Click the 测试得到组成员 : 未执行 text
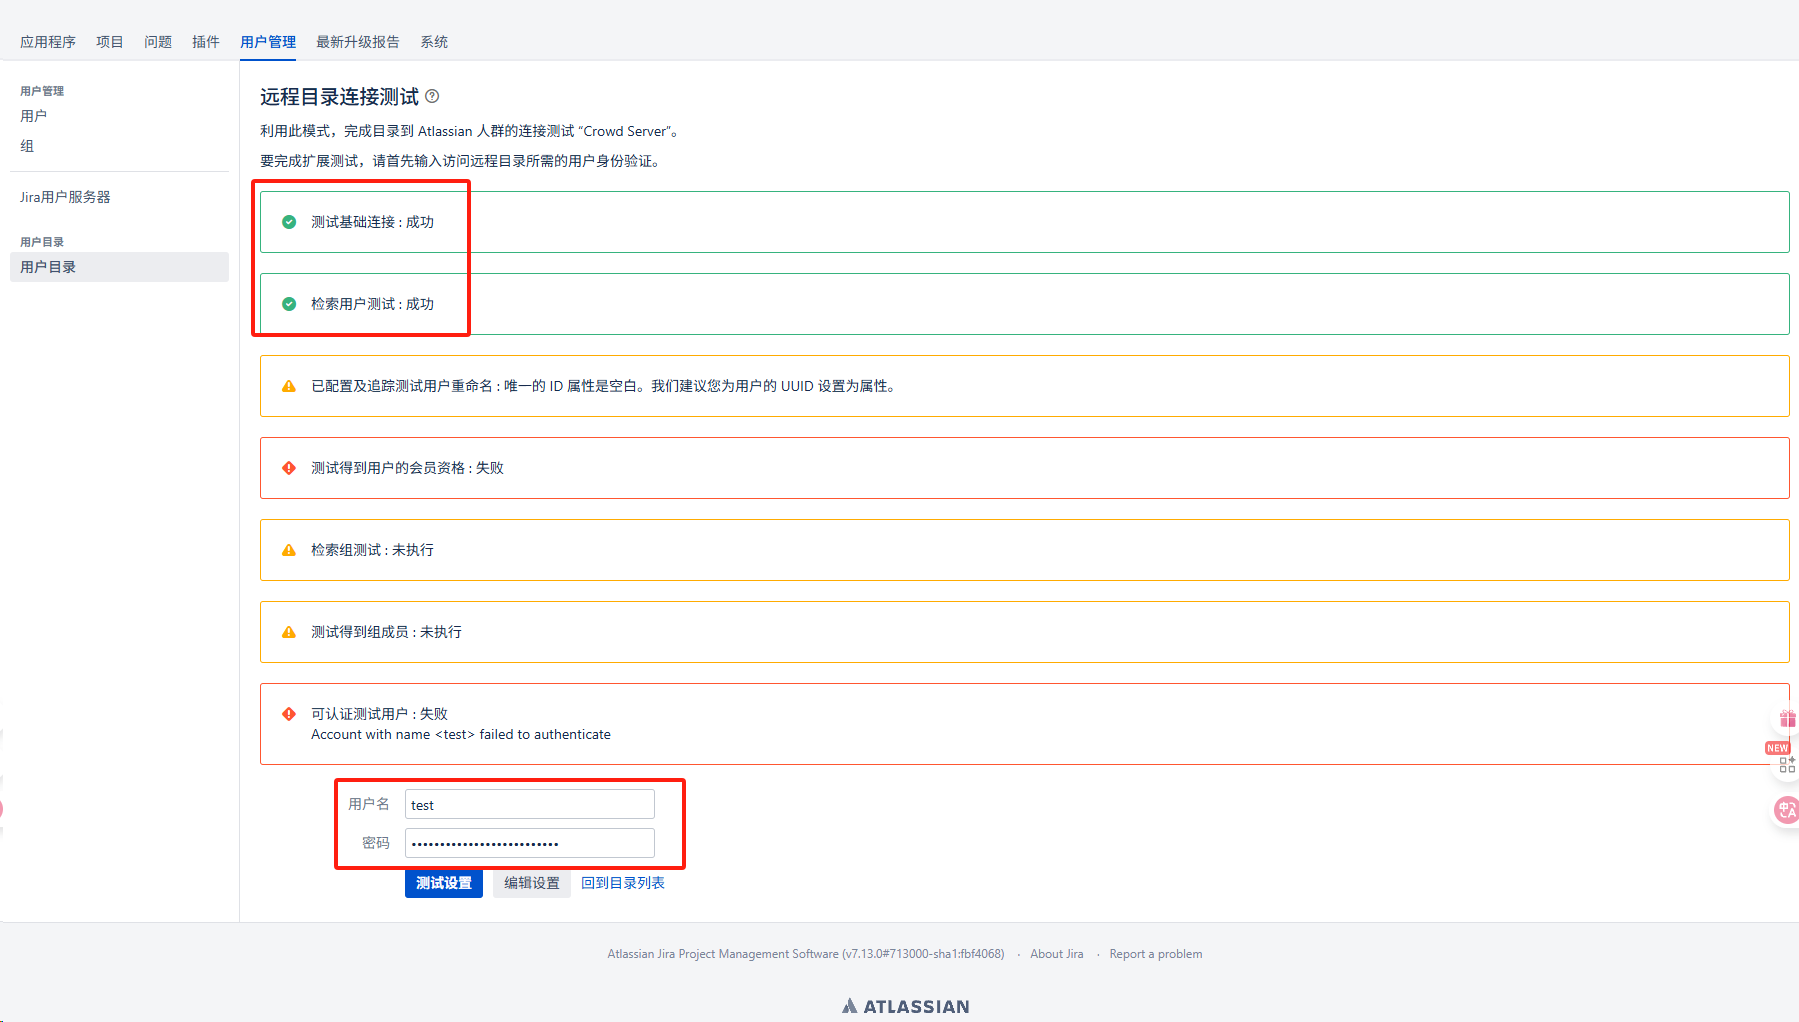The image size is (1799, 1022). (x=386, y=632)
